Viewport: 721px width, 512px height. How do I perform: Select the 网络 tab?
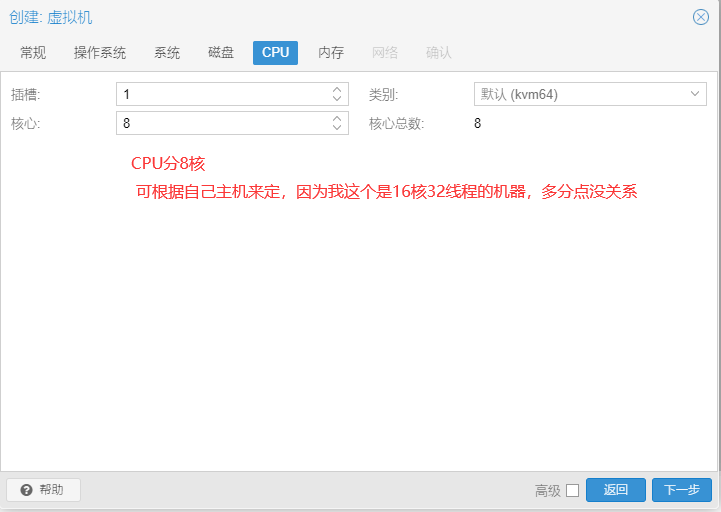[x=385, y=53]
